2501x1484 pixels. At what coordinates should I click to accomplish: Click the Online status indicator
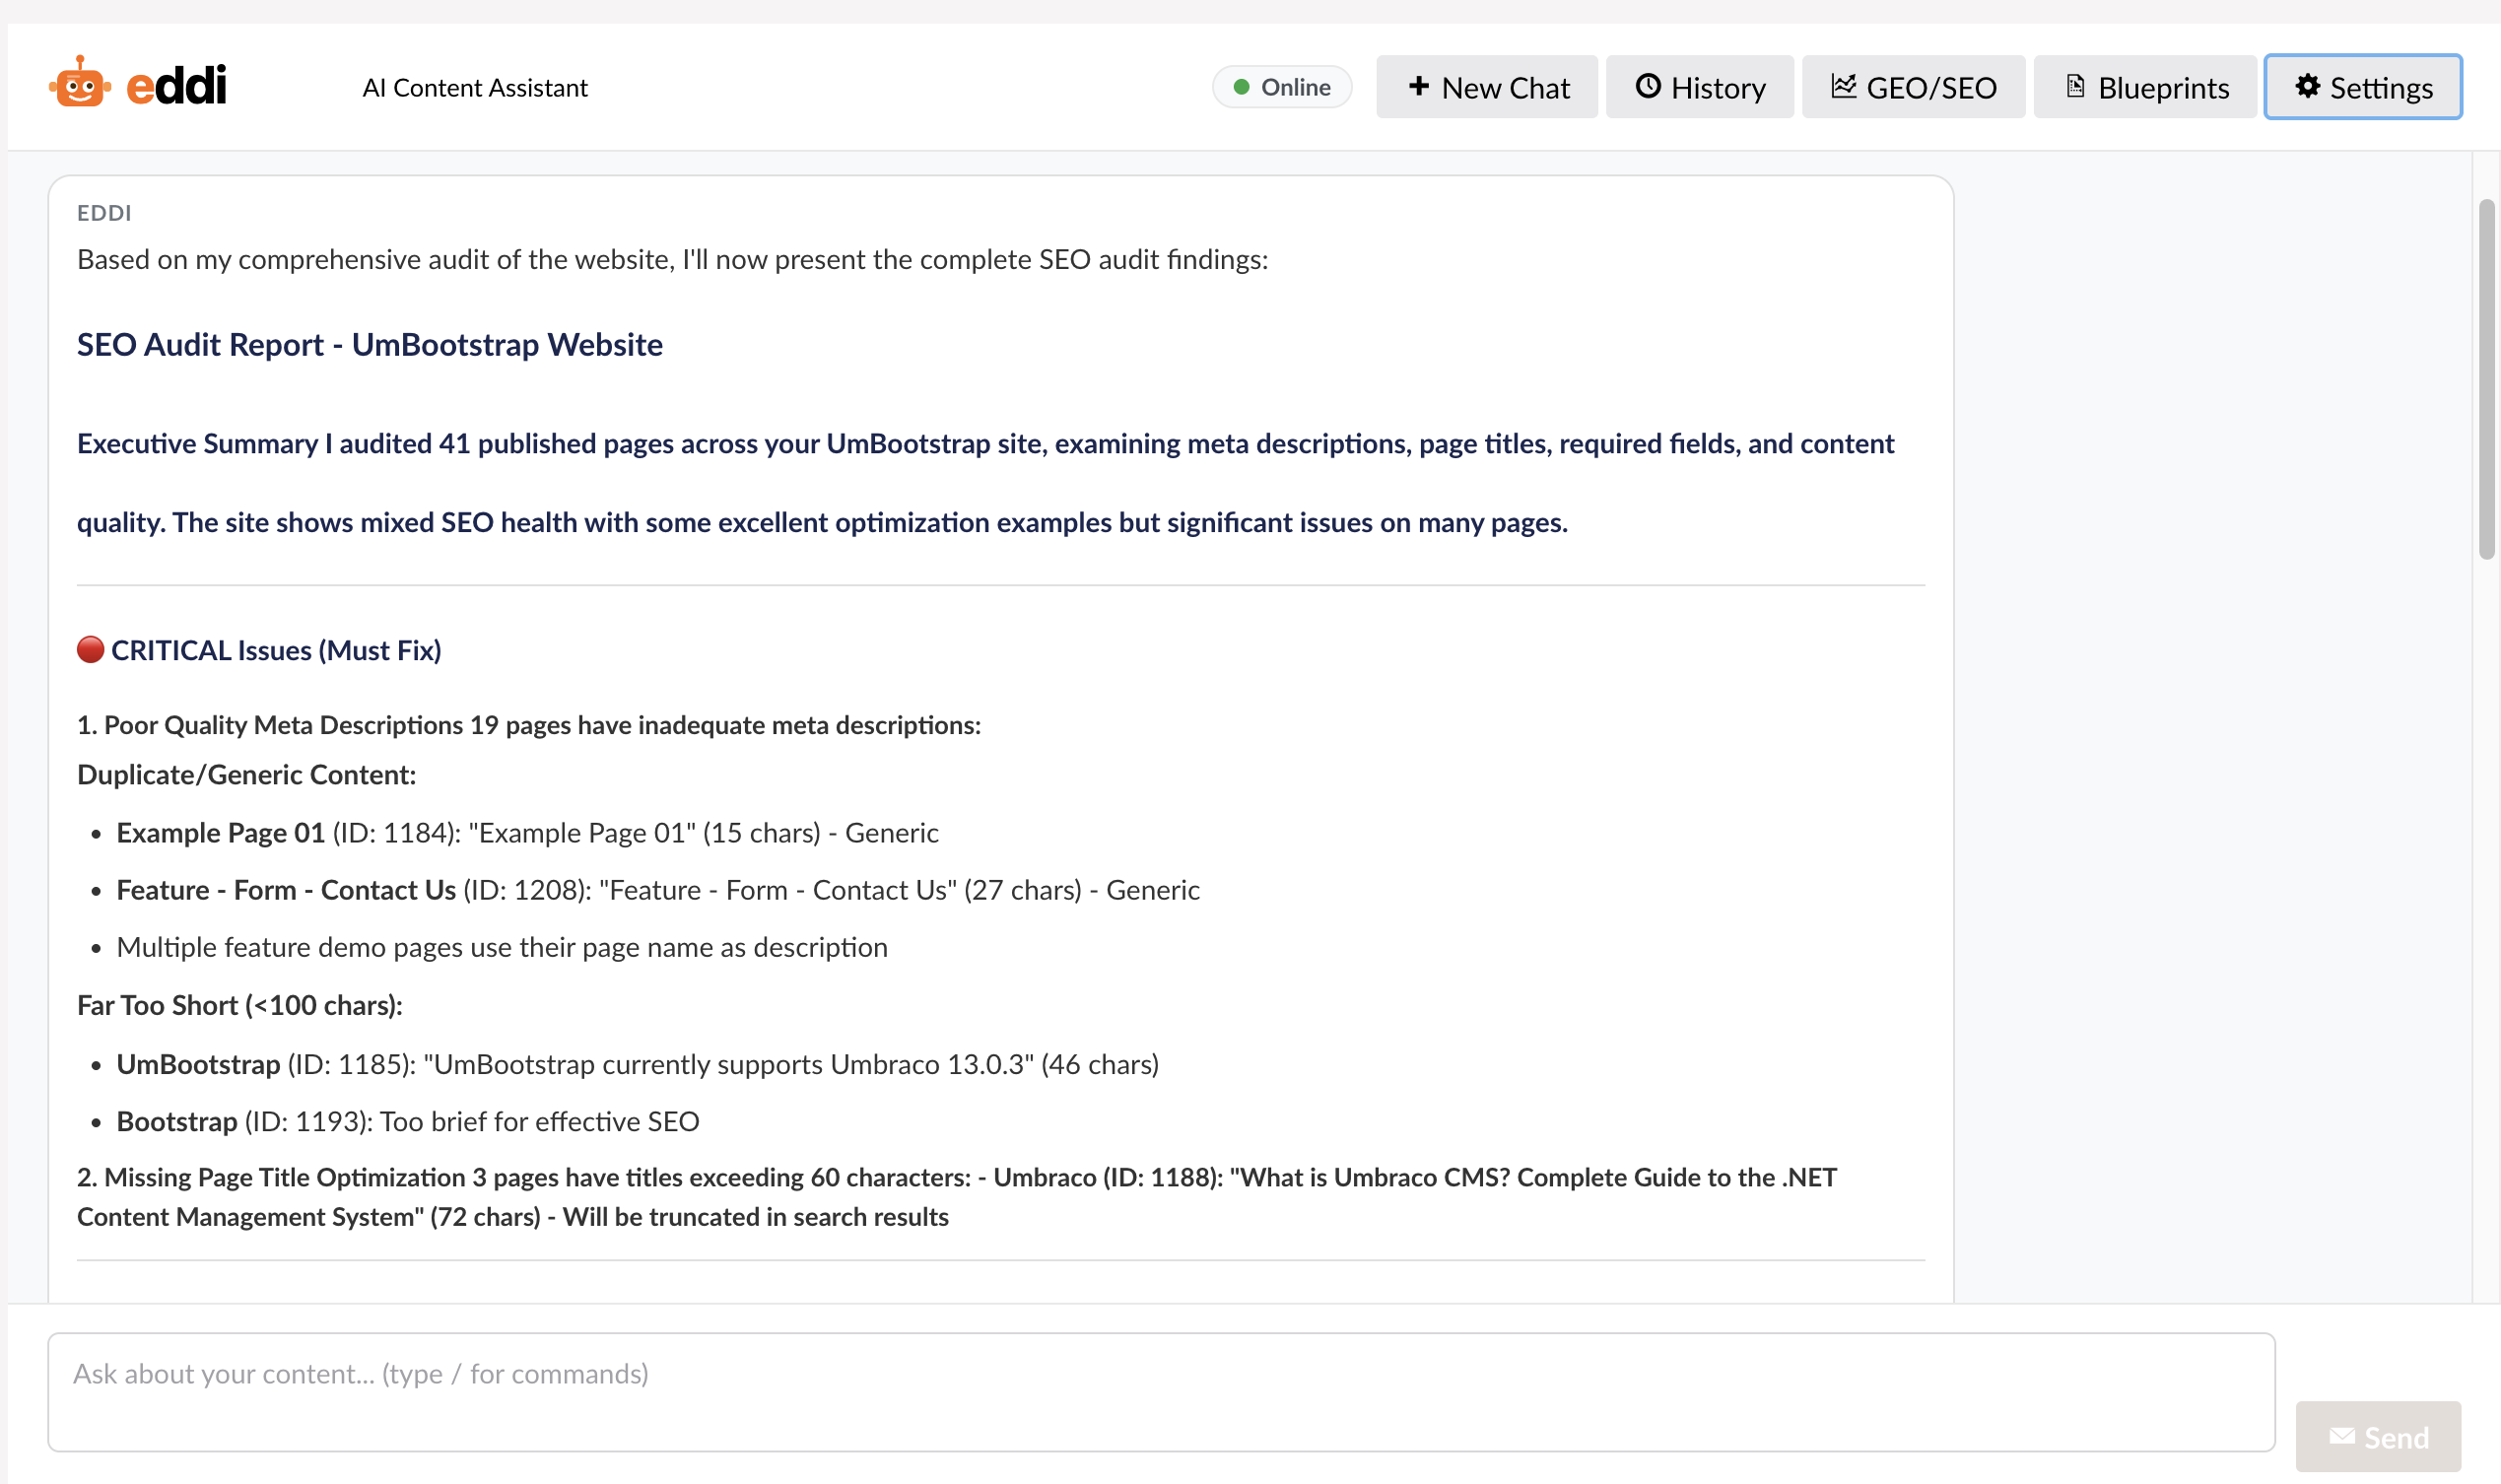pos(1281,87)
